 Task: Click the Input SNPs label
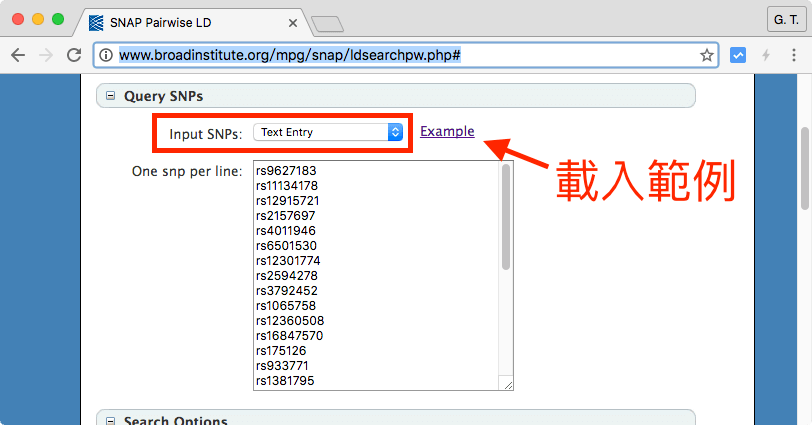coord(206,134)
